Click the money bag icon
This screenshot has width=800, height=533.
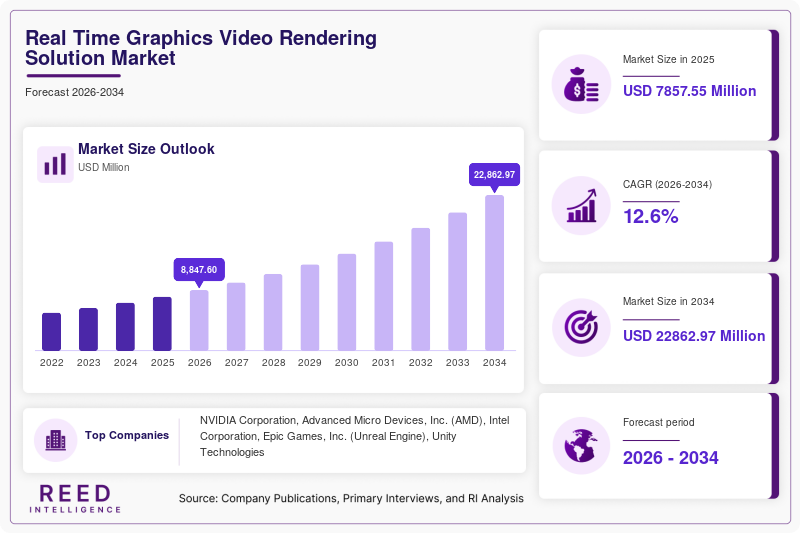(x=581, y=84)
